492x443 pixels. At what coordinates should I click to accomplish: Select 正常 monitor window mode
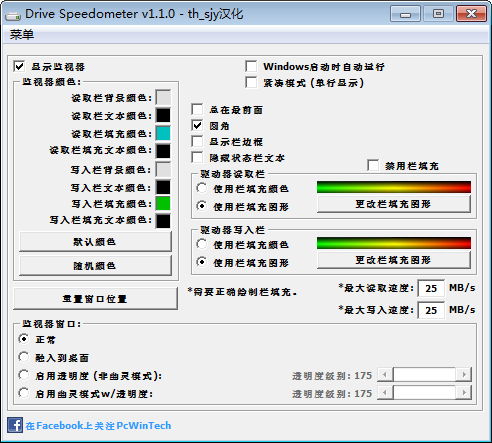click(x=24, y=339)
